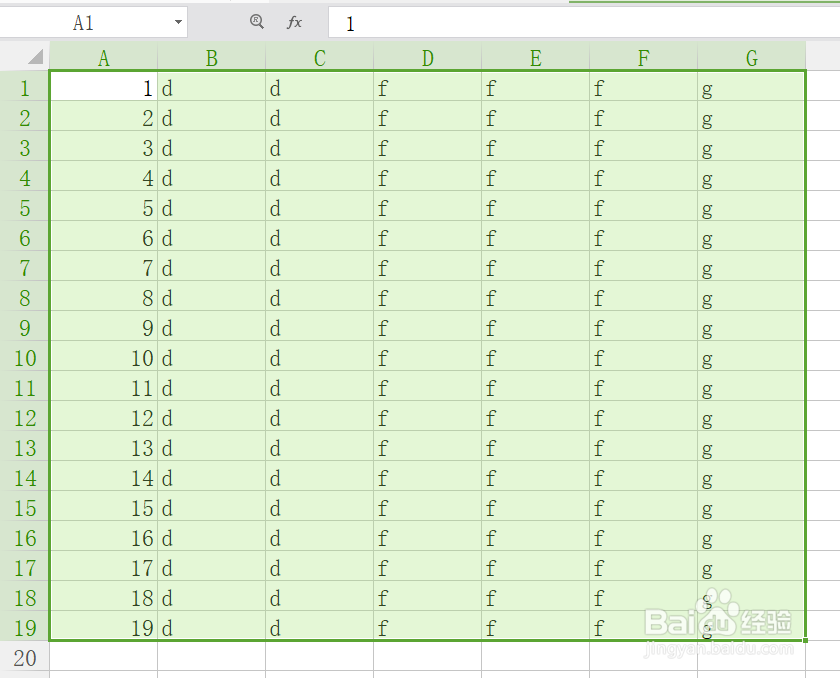Click cell A19 containing 19

coord(103,626)
